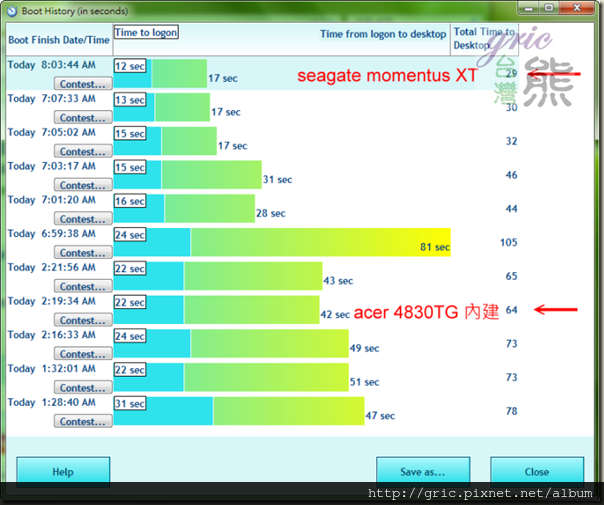Image resolution: width=604 pixels, height=505 pixels.
Task: Click the total value 78
Action: [x=512, y=411]
